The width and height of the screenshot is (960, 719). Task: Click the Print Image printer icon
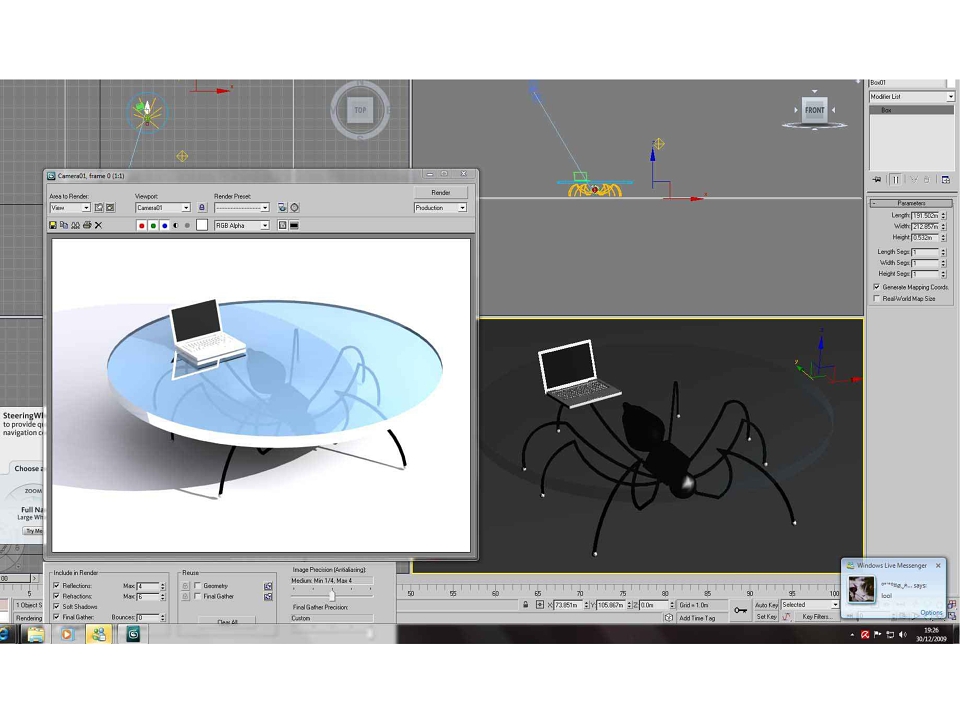(x=87, y=225)
